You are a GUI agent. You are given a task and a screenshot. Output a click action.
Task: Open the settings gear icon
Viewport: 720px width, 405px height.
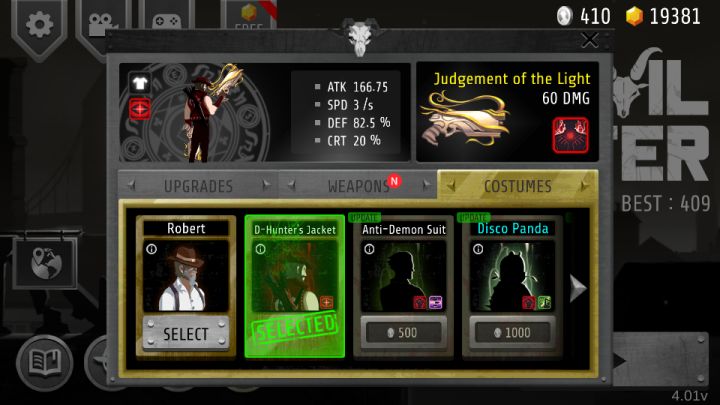(39, 24)
